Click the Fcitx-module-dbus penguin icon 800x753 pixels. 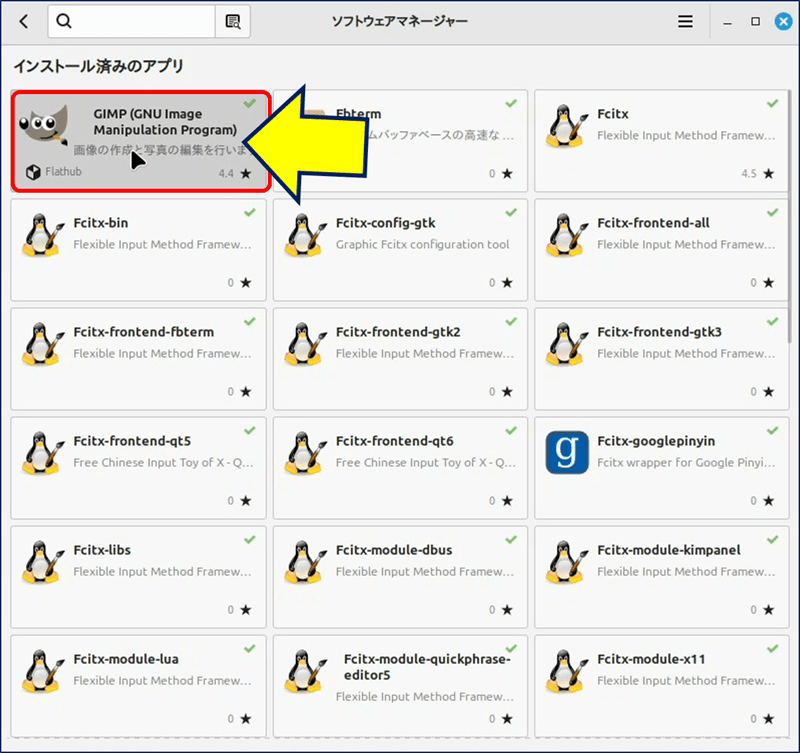[305, 563]
